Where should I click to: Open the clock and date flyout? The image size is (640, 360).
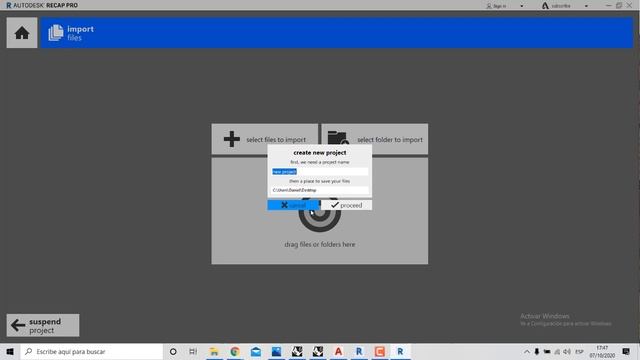[x=602, y=351]
